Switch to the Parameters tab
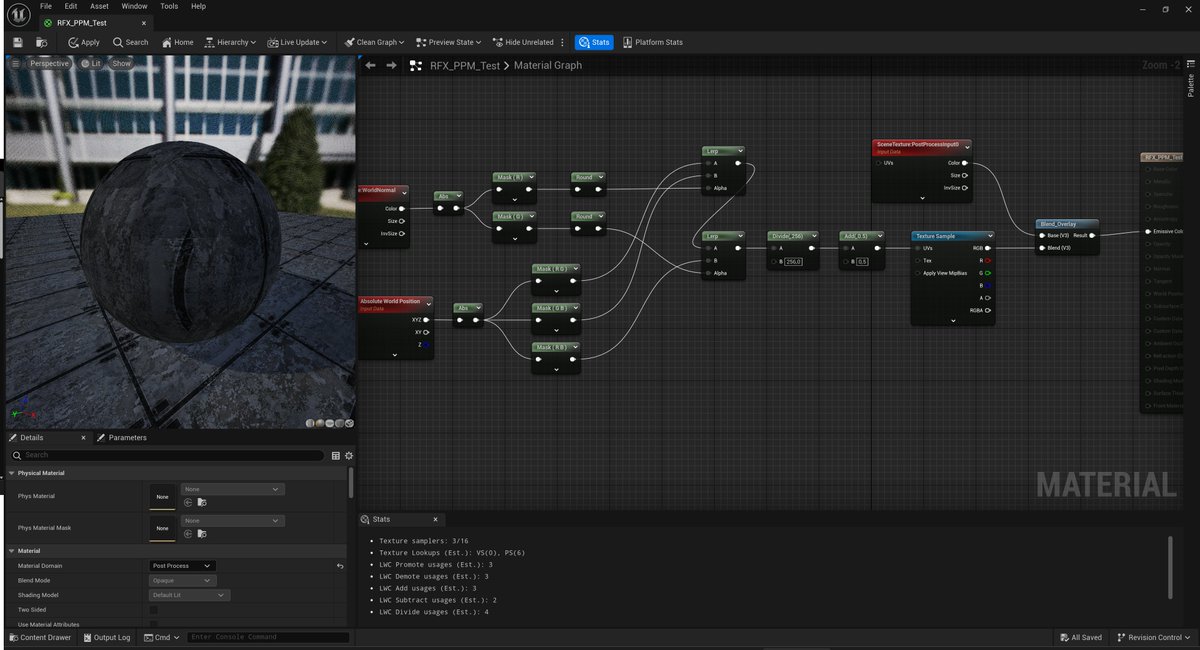The image size is (1200, 650). point(122,437)
